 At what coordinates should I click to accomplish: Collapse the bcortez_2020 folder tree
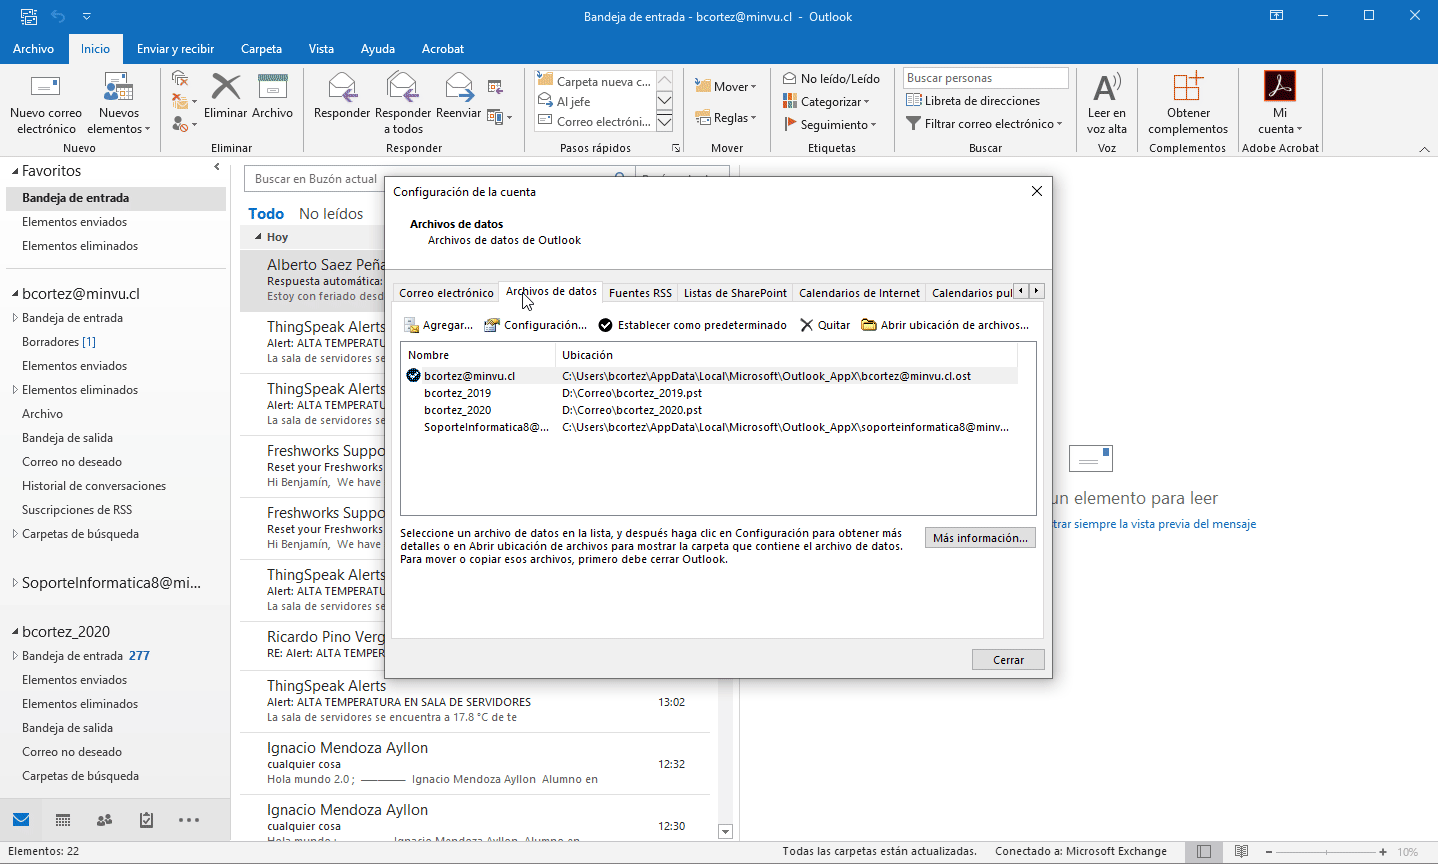[15, 632]
